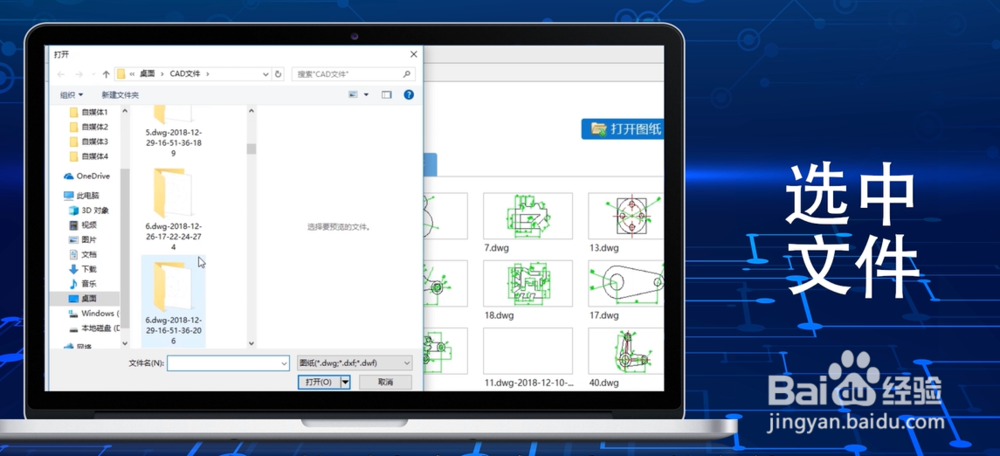This screenshot has width=1000, height=456.
Task: Select folder 6.dwg-2018-12-29-16-51-36-206
Action: coord(173,302)
